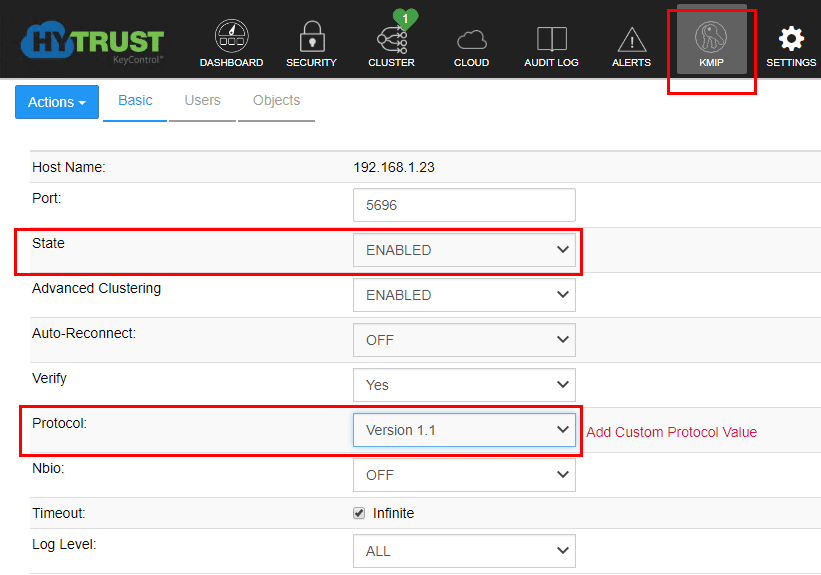Screen dimensions: 821x575
Task: Click the Timeout label
Action: pyautogui.click(x=59, y=513)
